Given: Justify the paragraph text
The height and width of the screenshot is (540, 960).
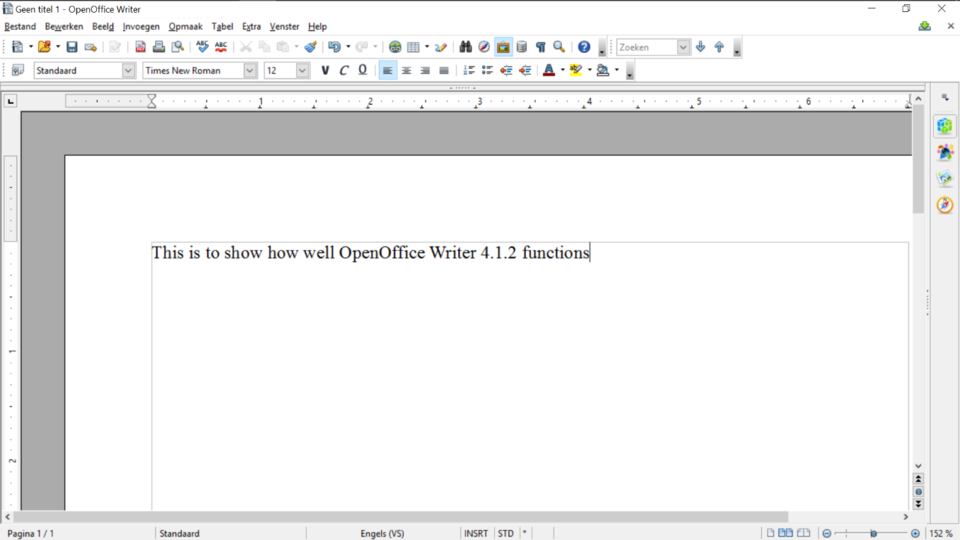Looking at the screenshot, I should [444, 70].
